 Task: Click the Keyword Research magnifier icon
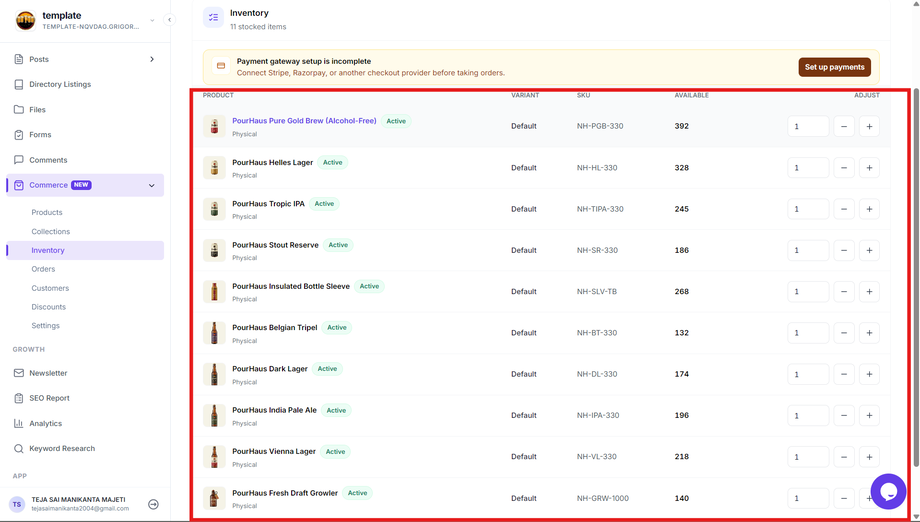coord(19,449)
